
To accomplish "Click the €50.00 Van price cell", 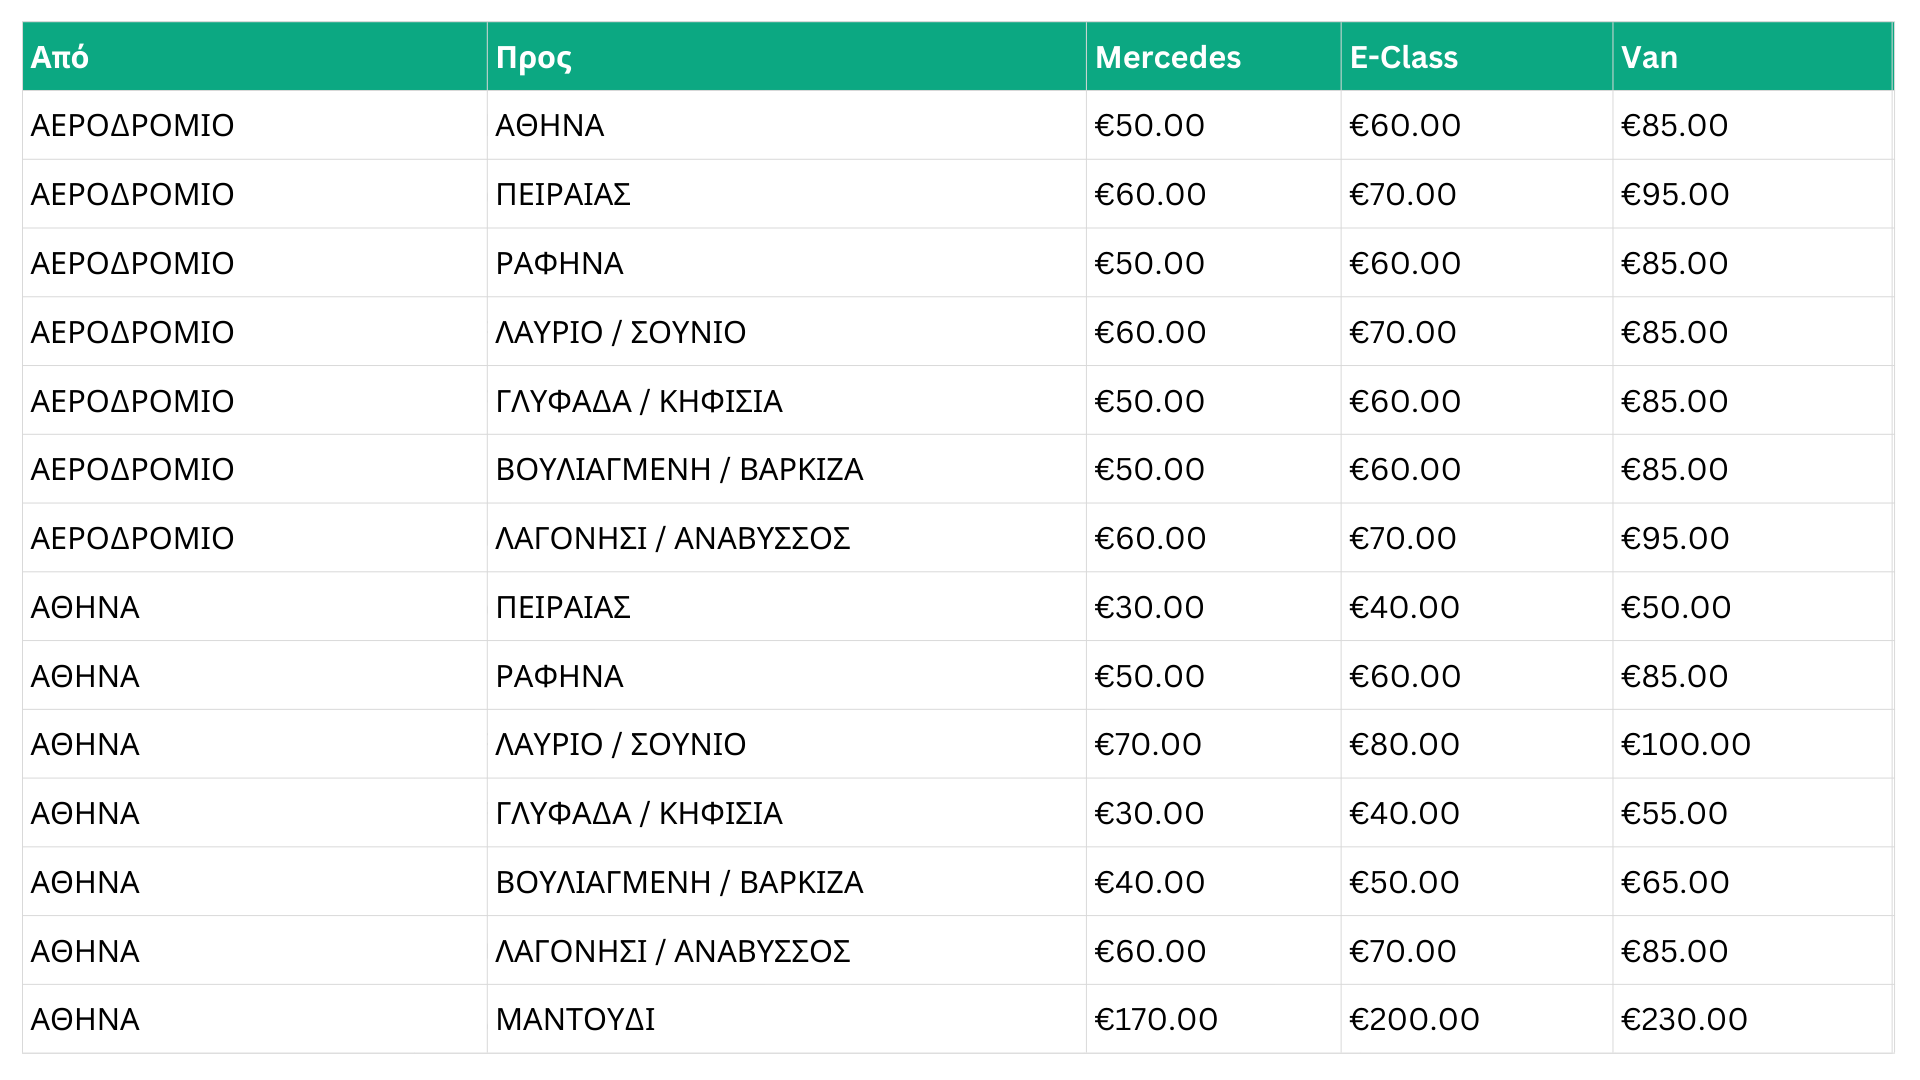I will coord(1676,607).
